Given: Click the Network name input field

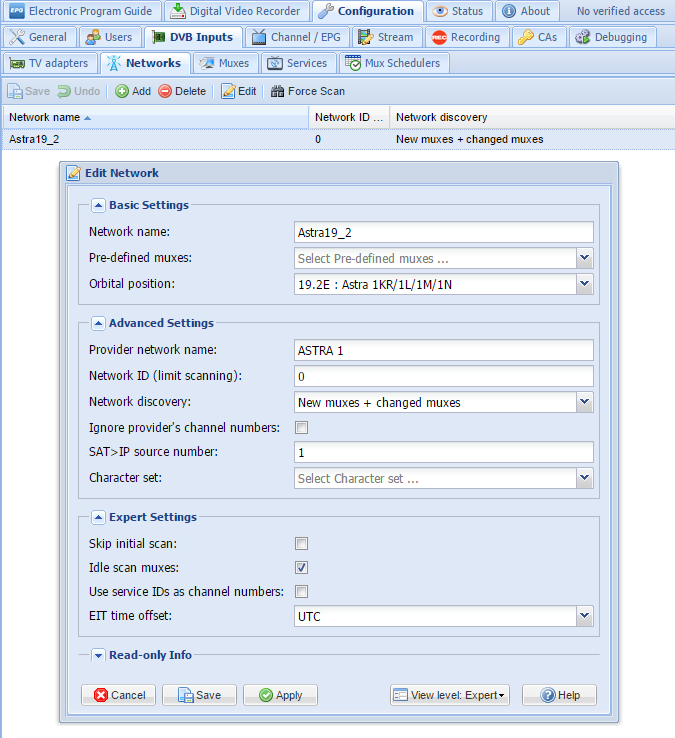Looking at the screenshot, I should point(443,233).
